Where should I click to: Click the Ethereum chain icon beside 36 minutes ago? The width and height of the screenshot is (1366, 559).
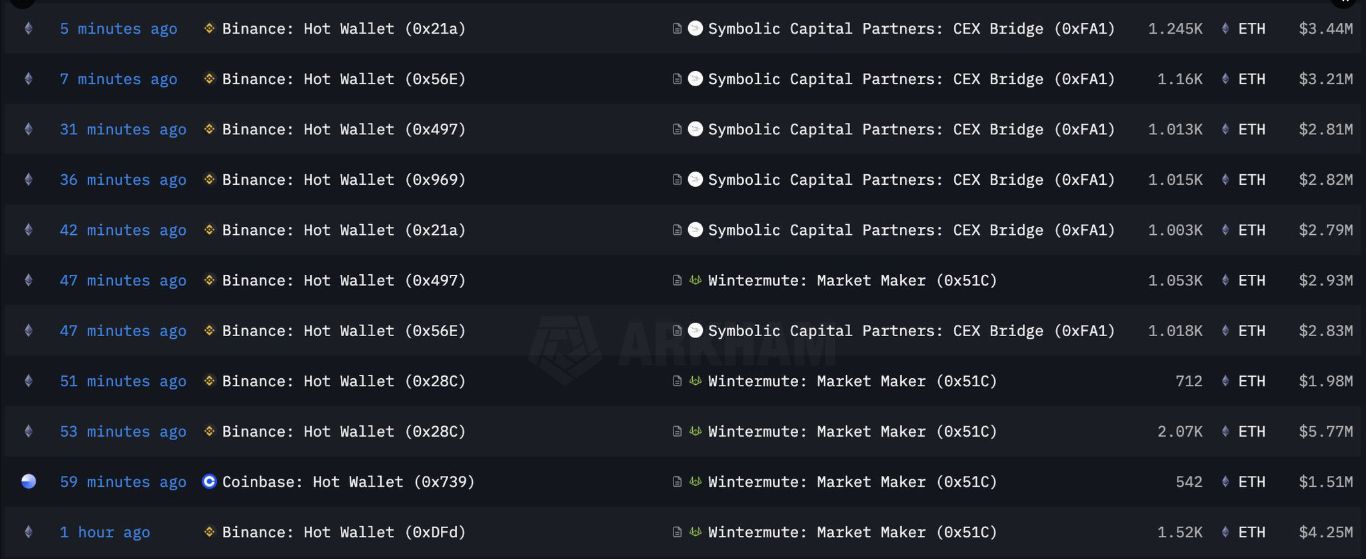[28, 180]
